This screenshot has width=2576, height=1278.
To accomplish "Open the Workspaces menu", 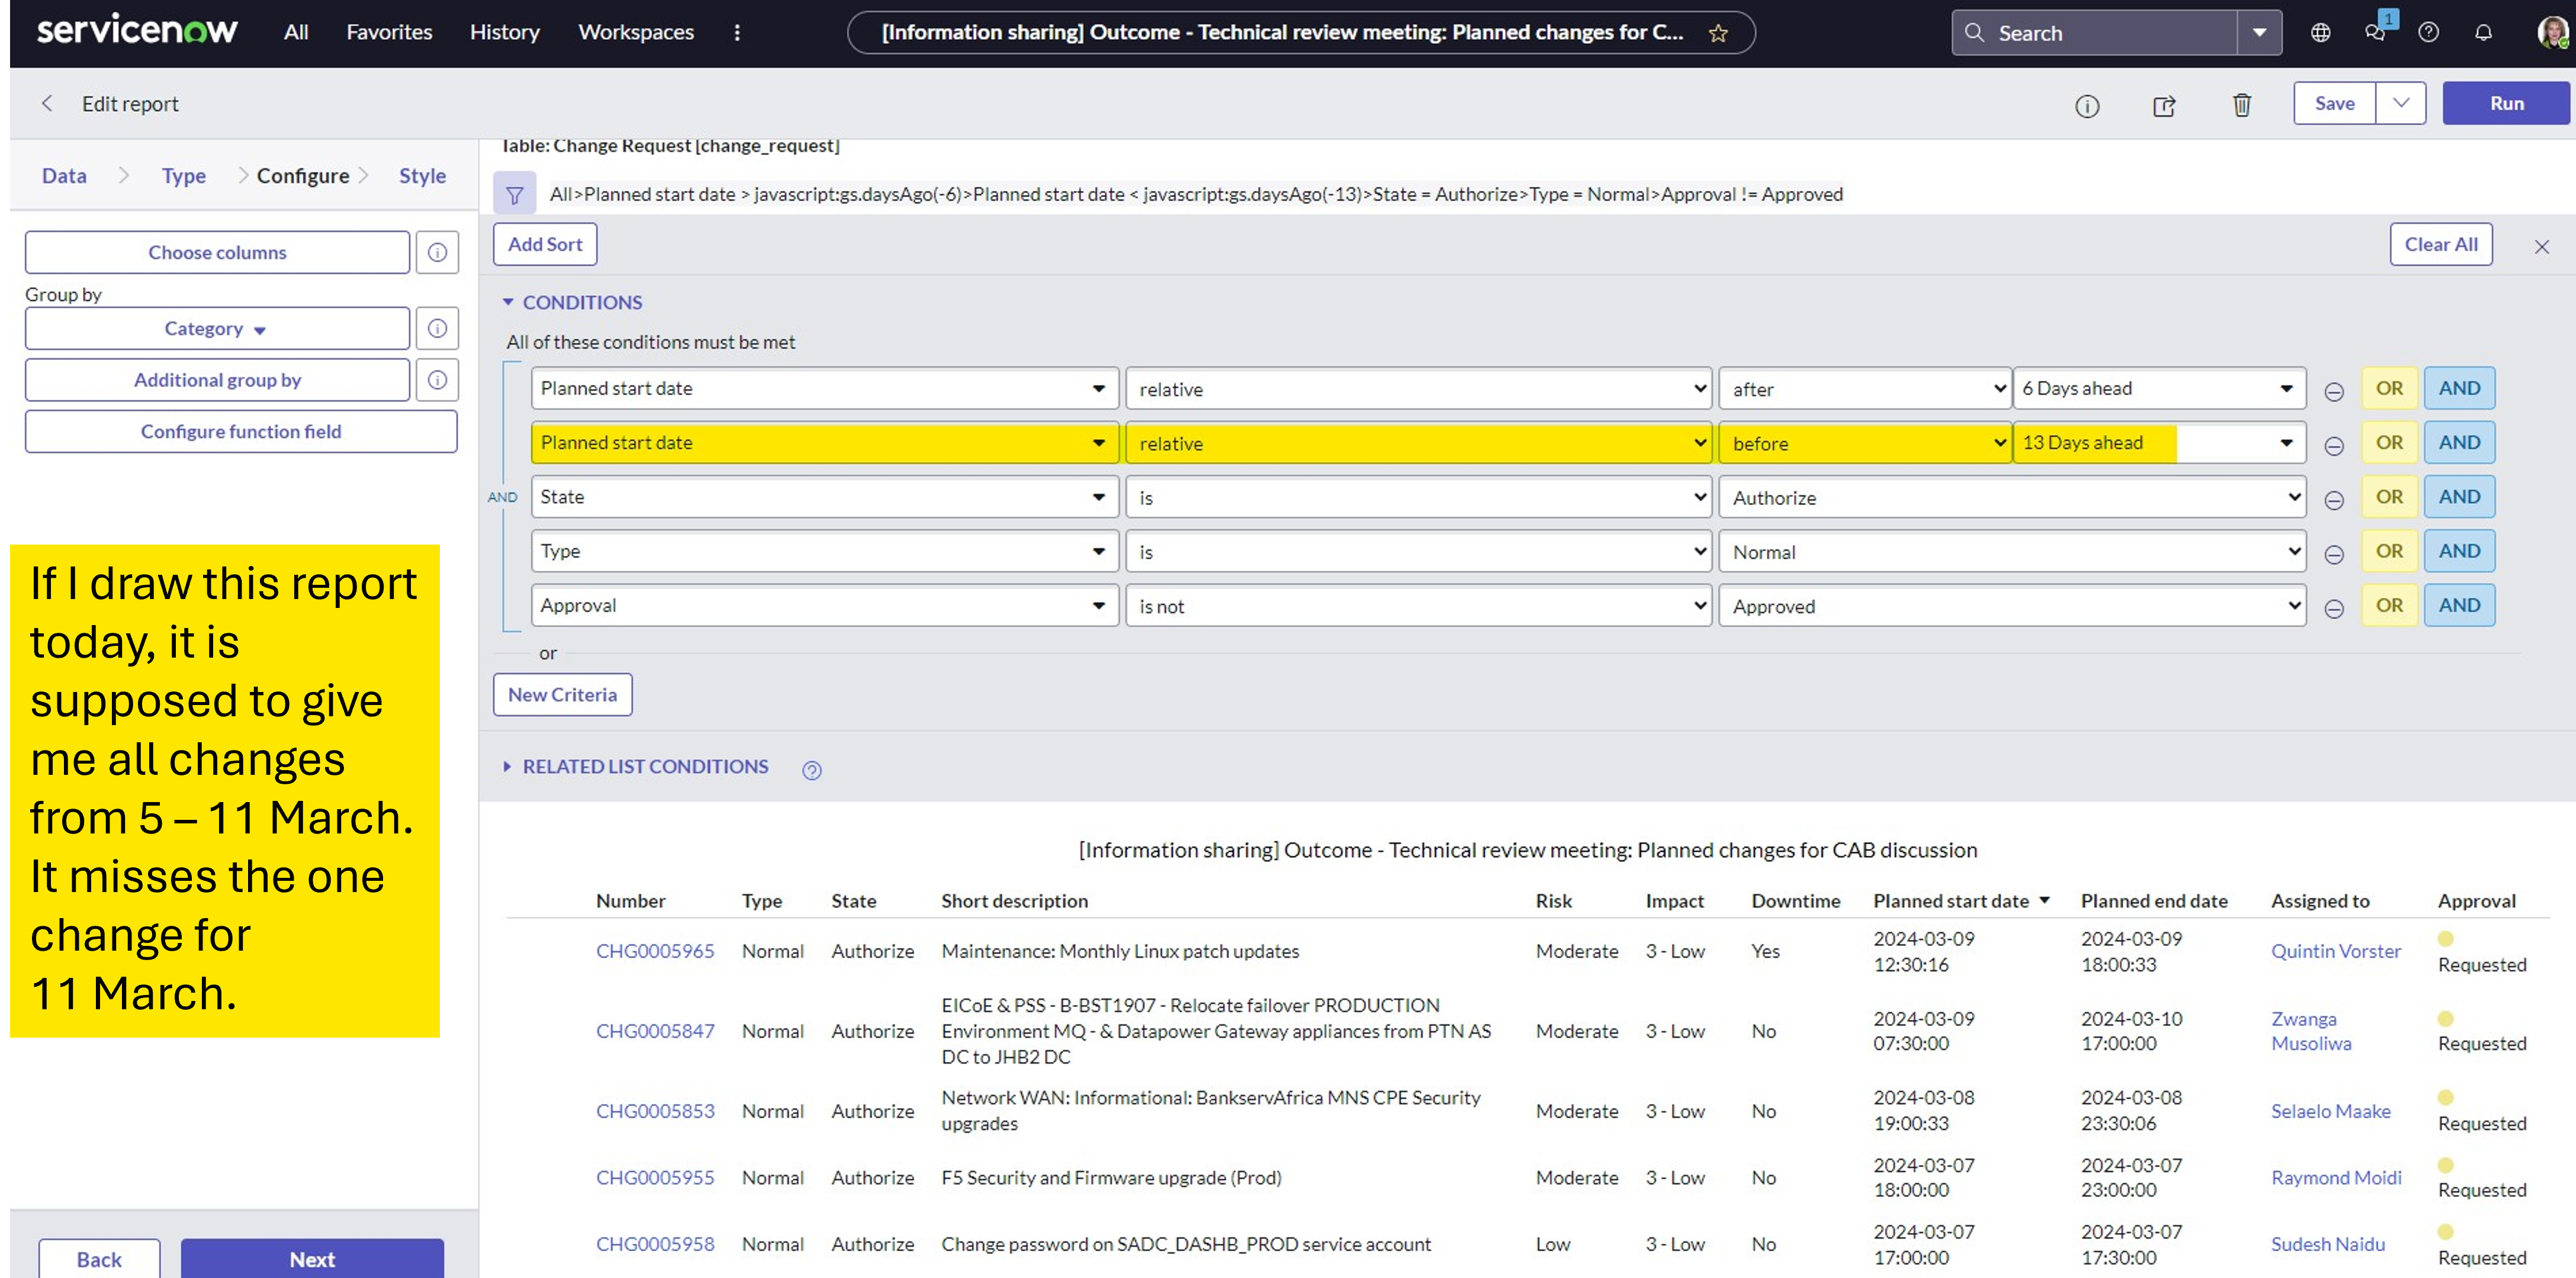I will coord(636,32).
